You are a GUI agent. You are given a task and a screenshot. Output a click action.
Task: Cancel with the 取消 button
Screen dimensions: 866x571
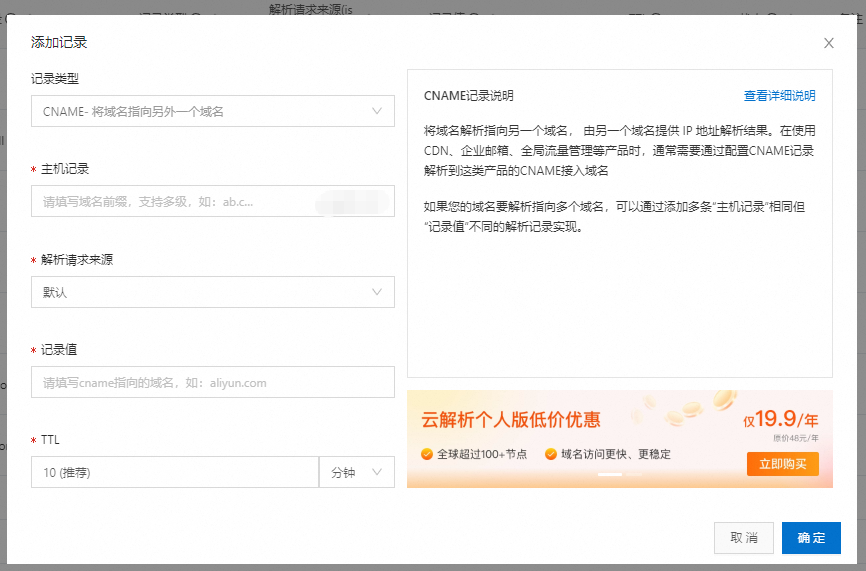click(x=743, y=538)
